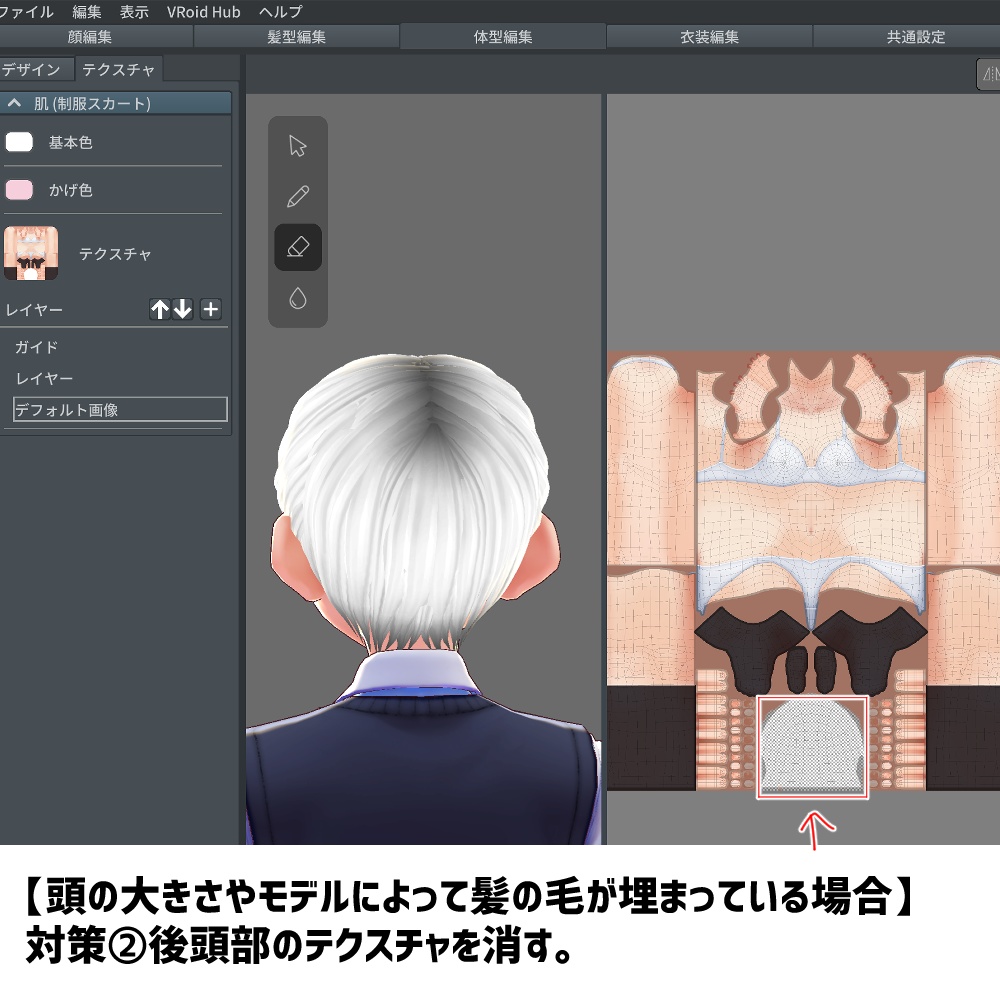Pick the 基本色 white color swatch
This screenshot has height=1000, width=1000.
[x=18, y=141]
